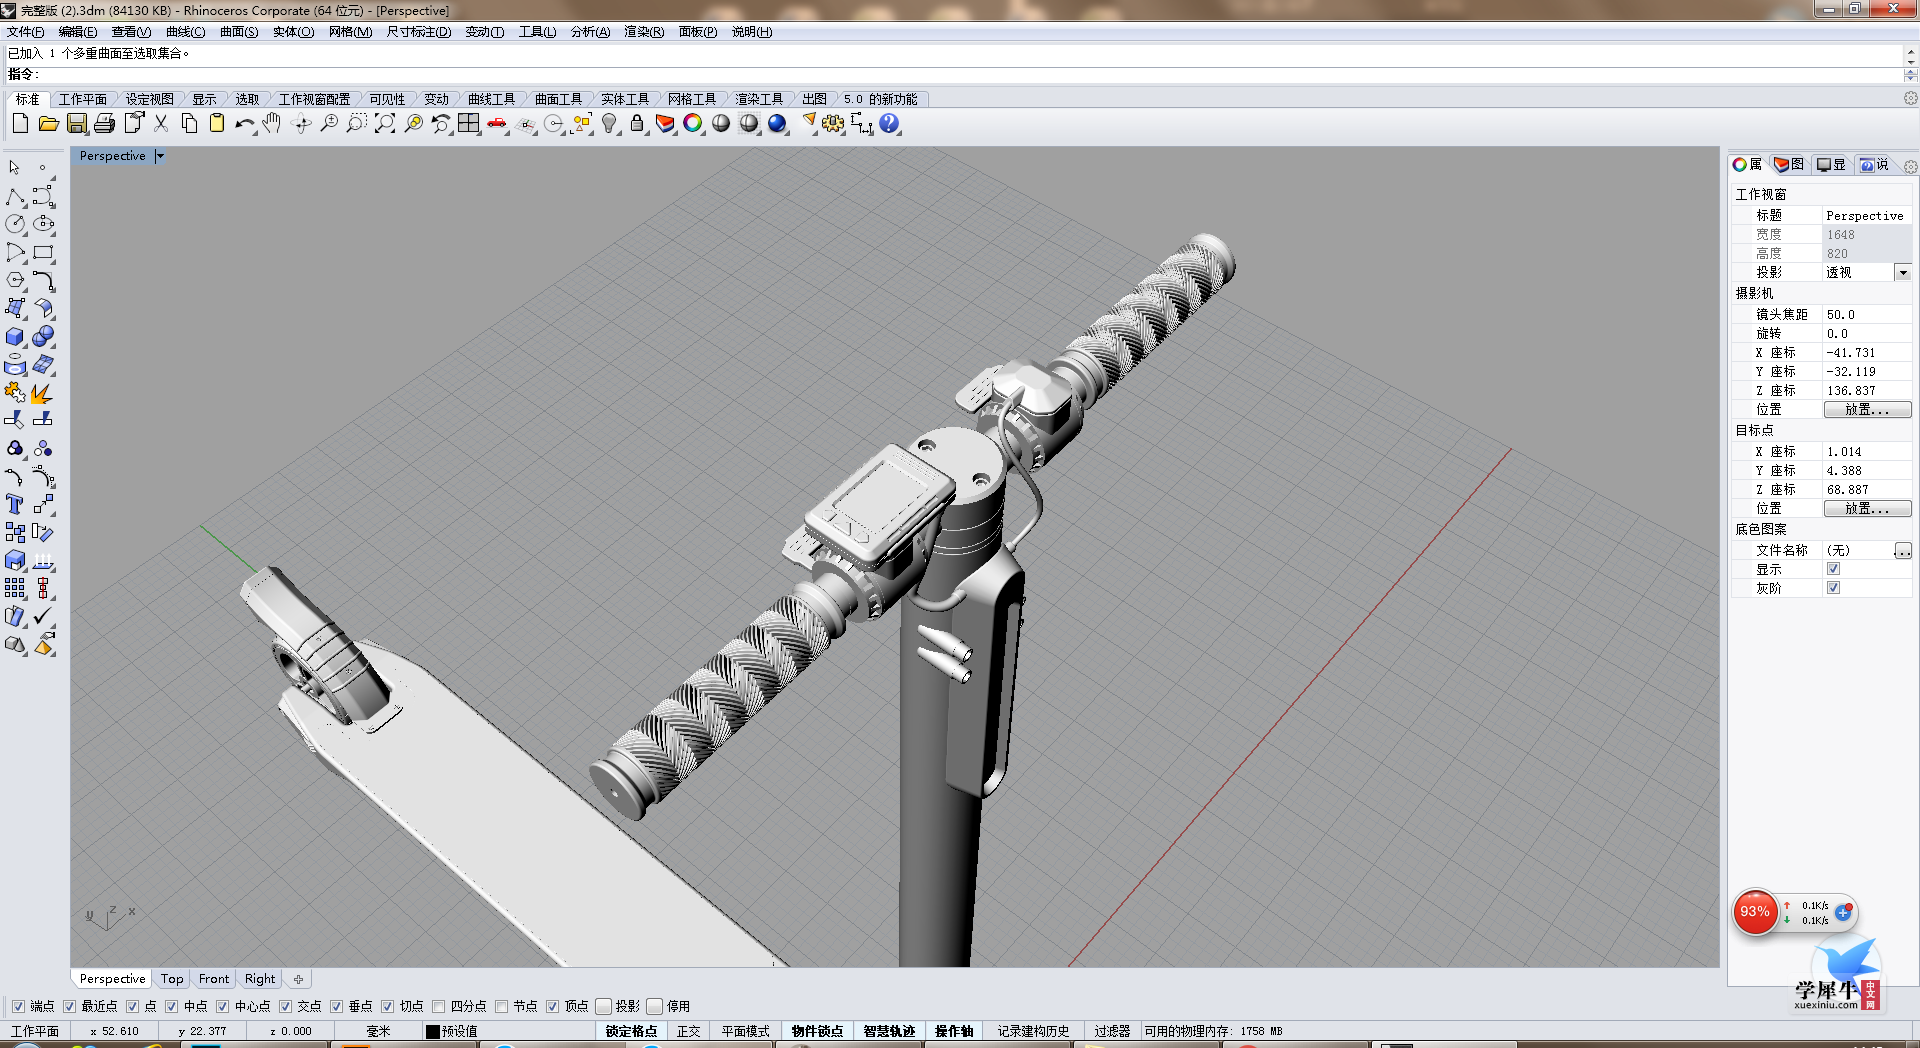Click the Zoom selected icon
Image resolution: width=1920 pixels, height=1048 pixels.
click(x=413, y=124)
